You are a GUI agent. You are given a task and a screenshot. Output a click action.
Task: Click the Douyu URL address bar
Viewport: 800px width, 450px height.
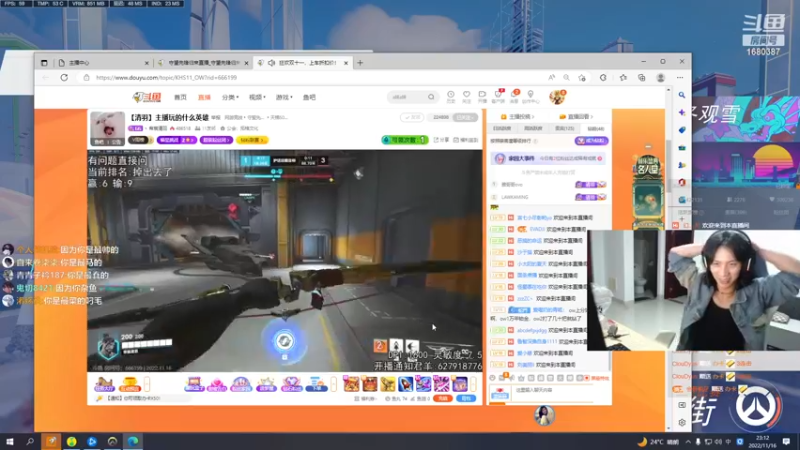[x=316, y=78]
